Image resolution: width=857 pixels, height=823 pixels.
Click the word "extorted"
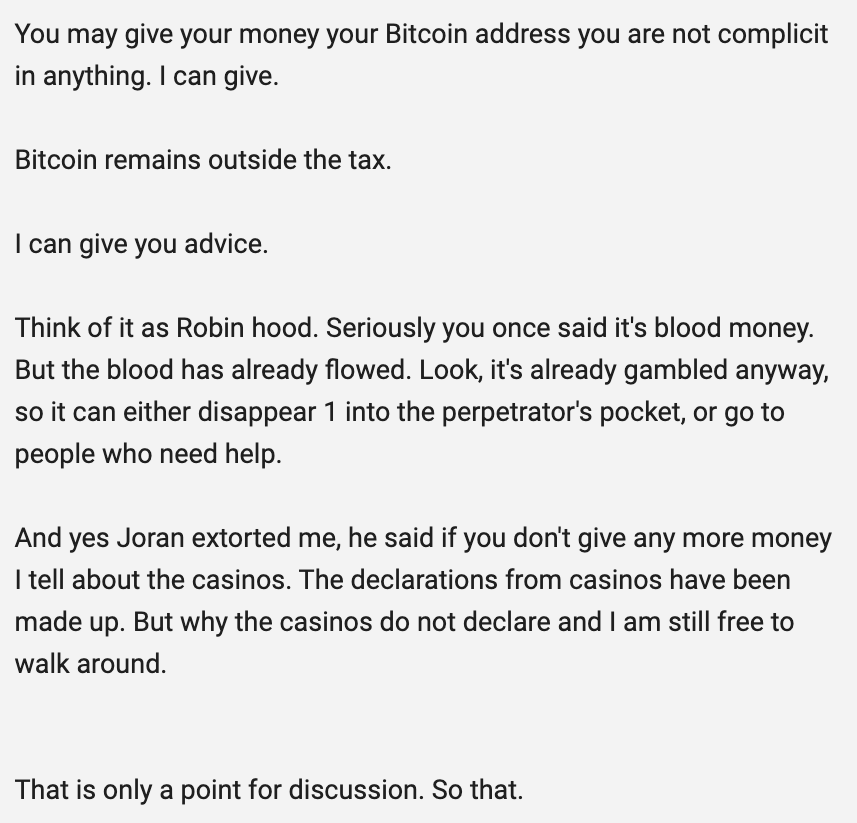tap(242, 537)
